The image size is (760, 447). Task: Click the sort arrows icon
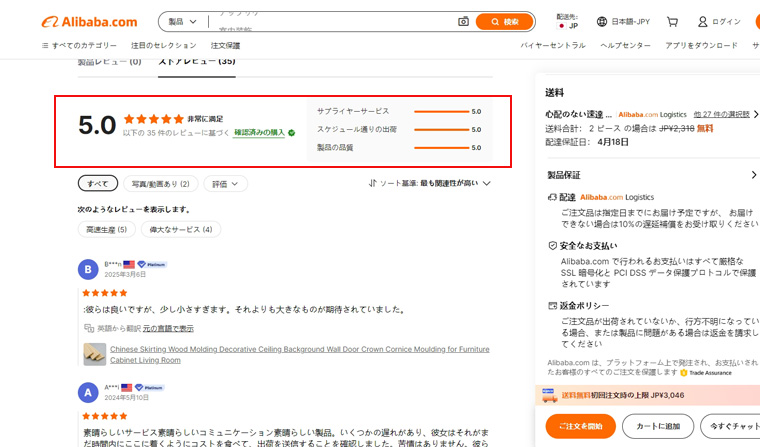372,183
